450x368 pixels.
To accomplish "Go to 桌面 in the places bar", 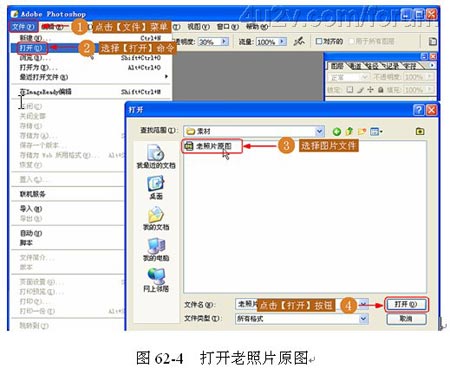I will 156,188.
